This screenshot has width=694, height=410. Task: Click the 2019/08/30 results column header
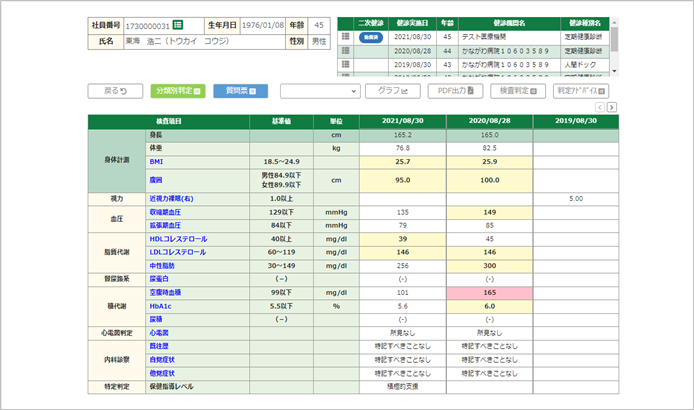click(576, 121)
